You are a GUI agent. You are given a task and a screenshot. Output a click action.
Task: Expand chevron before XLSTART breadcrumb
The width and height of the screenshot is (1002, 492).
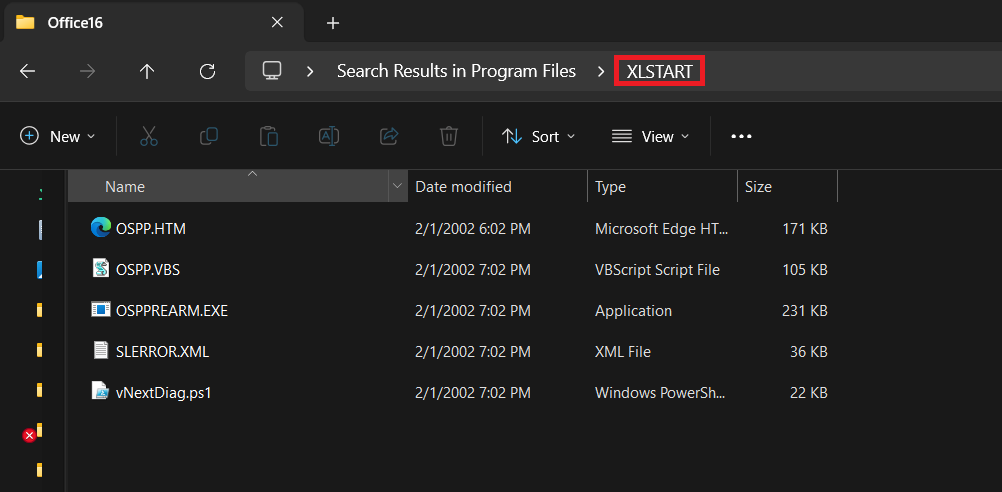(601, 71)
